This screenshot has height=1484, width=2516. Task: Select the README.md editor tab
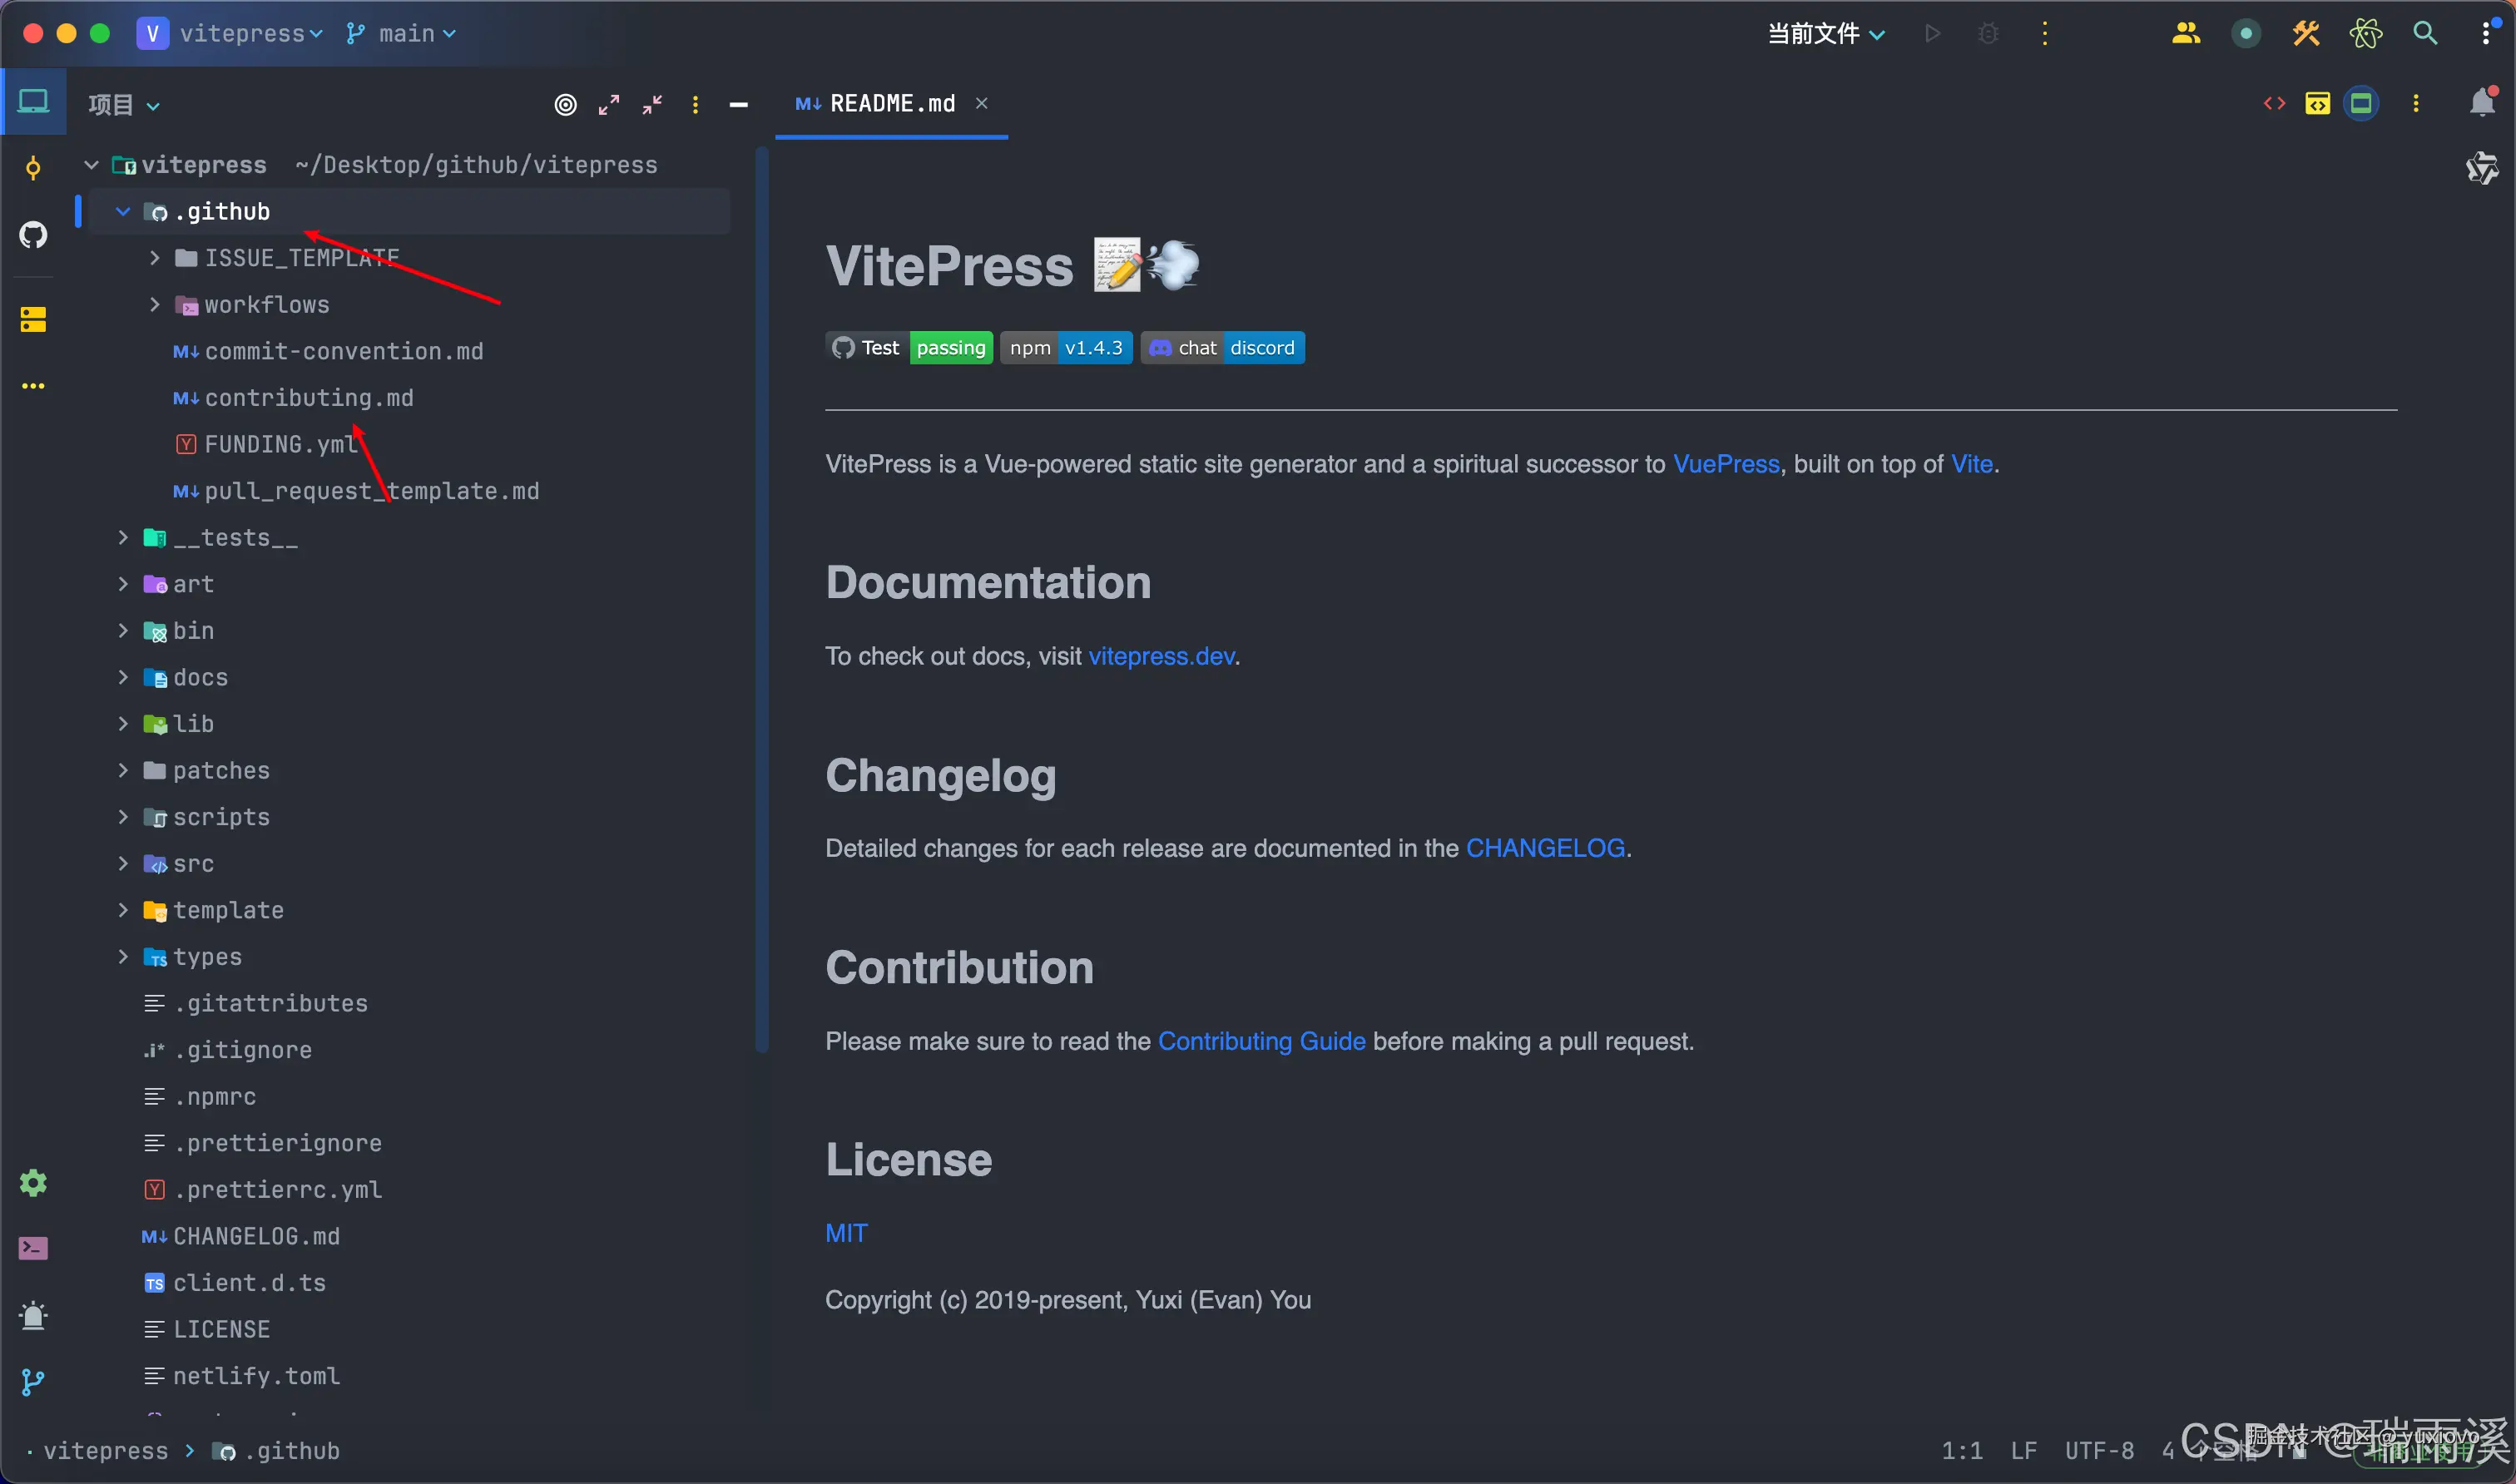click(x=891, y=104)
